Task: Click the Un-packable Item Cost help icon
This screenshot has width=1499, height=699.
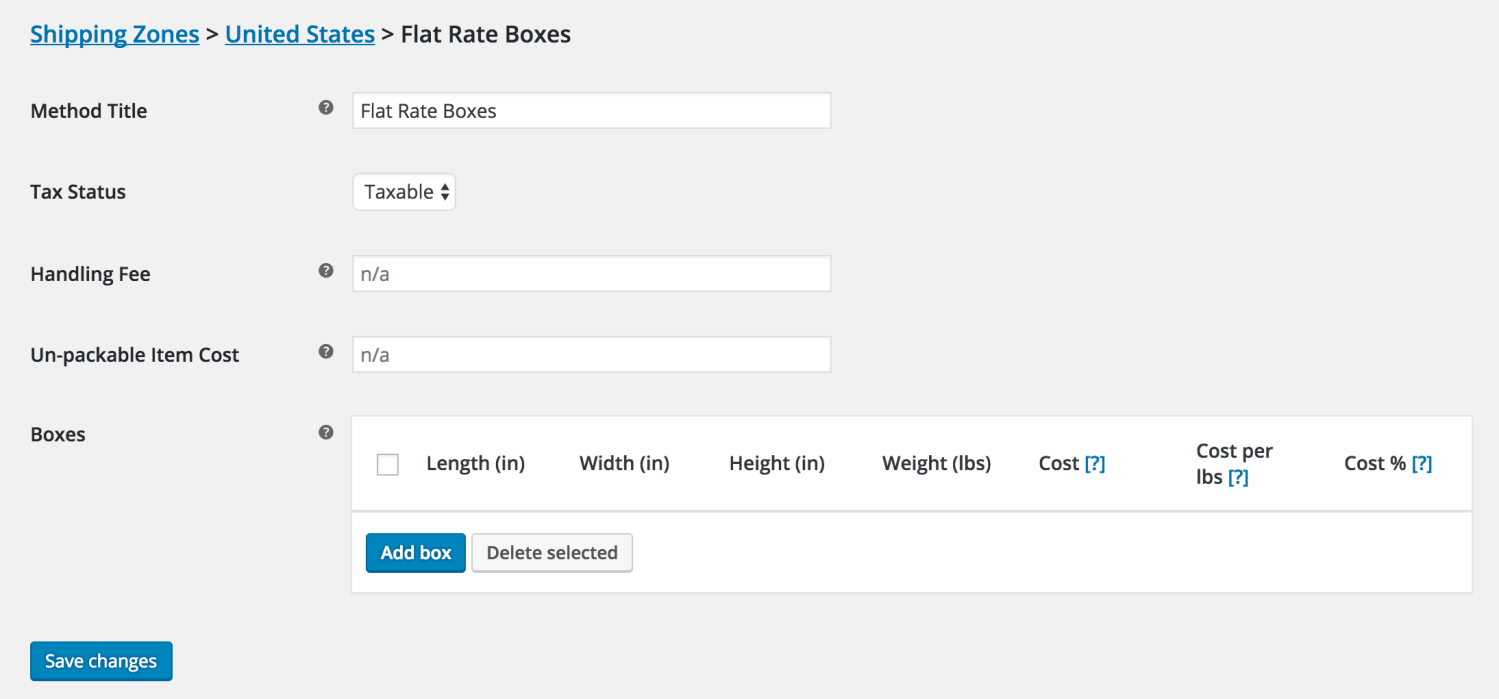Action: (x=326, y=351)
